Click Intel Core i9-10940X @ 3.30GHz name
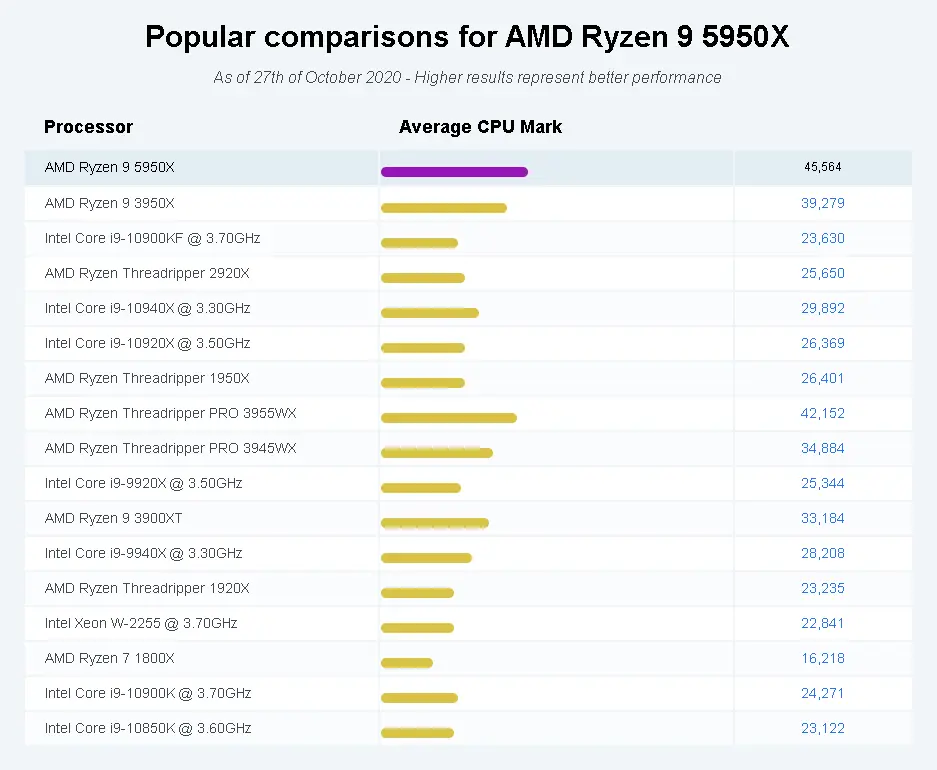Viewport: 937px width, 770px height. 147,308
